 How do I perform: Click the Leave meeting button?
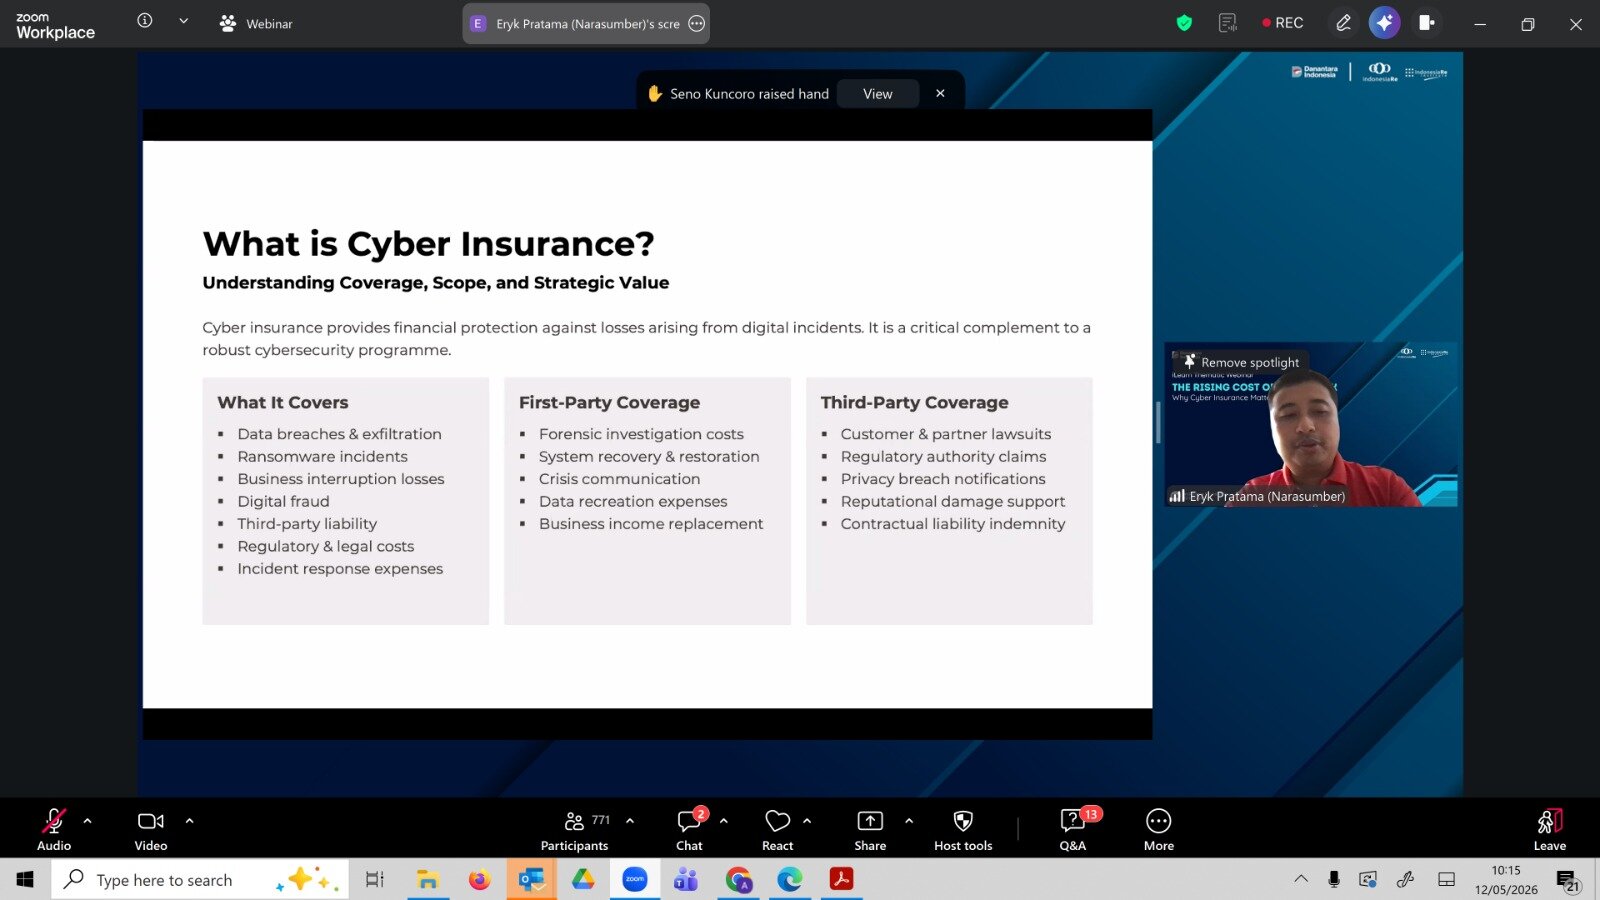point(1550,829)
